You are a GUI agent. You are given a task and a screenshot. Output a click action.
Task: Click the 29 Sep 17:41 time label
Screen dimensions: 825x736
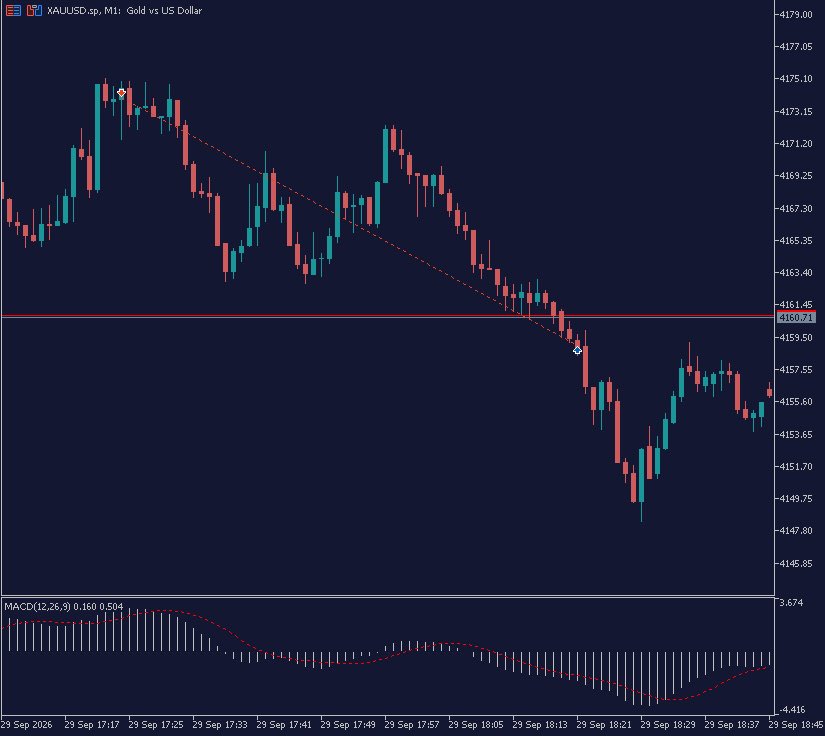point(284,725)
